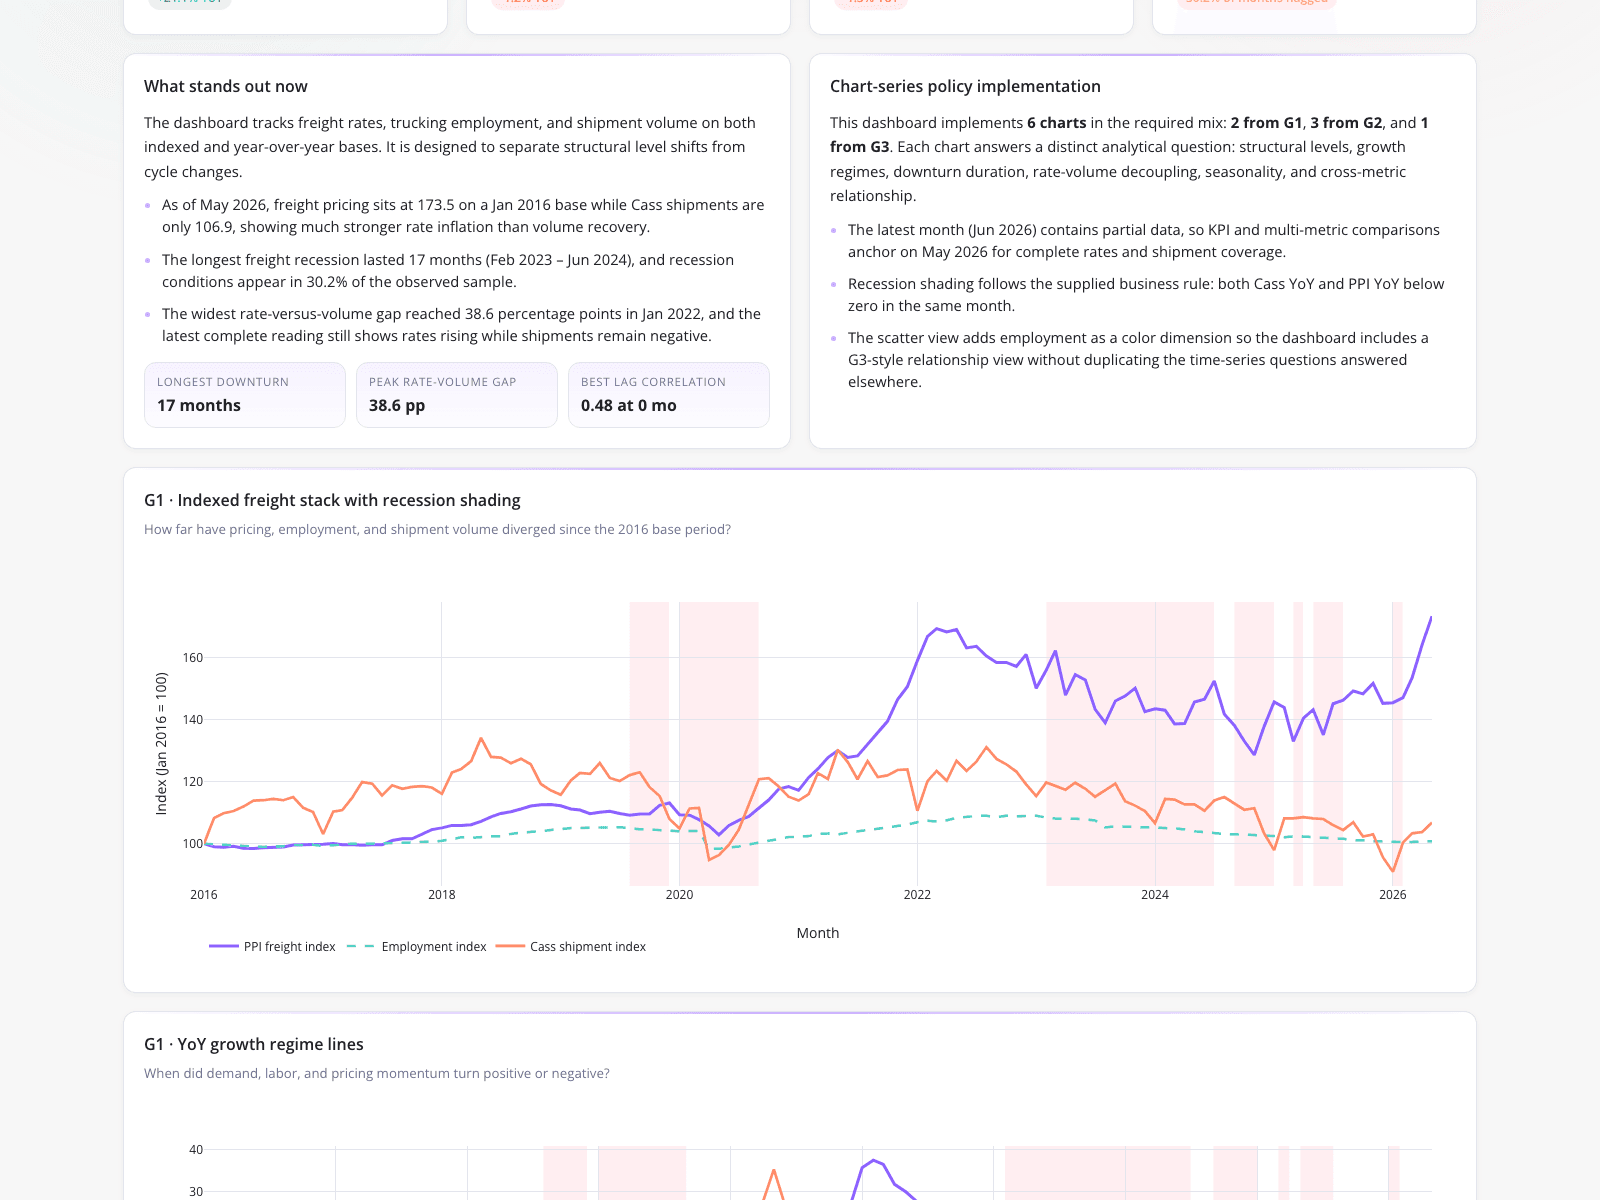1600x1200 pixels.
Task: Click the 'G1 · Indexed freight stack with recession shading' title
Action: tap(332, 500)
